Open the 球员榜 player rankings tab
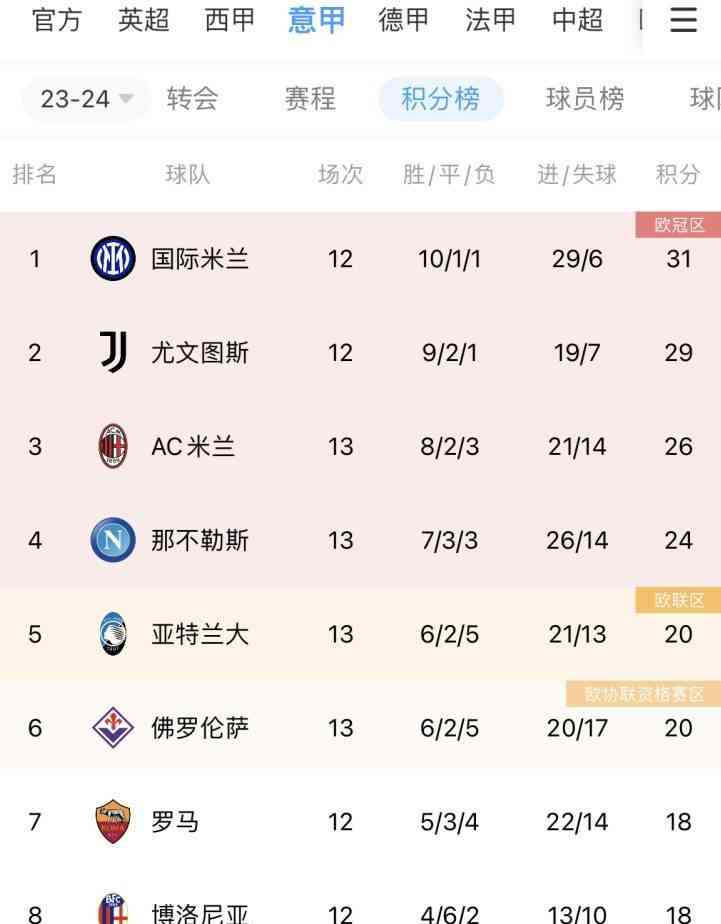 click(584, 98)
